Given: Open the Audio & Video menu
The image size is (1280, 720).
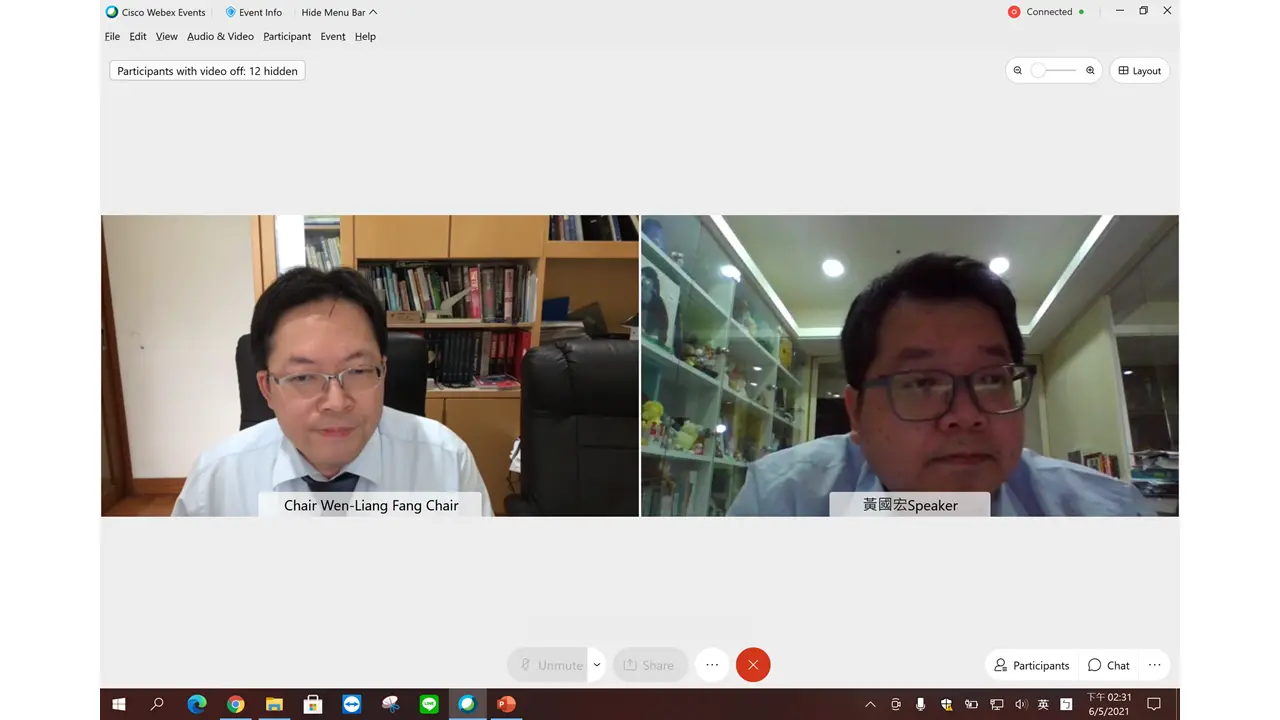Looking at the screenshot, I should click(220, 36).
